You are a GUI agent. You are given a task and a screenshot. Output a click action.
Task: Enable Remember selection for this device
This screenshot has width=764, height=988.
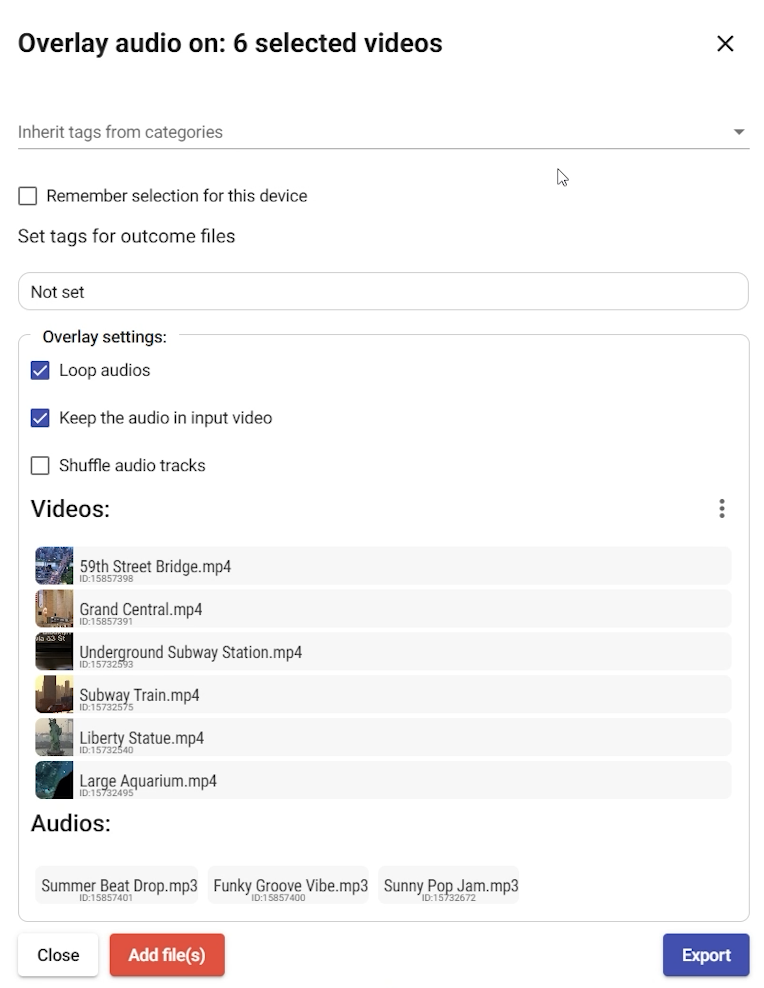[x=28, y=196]
